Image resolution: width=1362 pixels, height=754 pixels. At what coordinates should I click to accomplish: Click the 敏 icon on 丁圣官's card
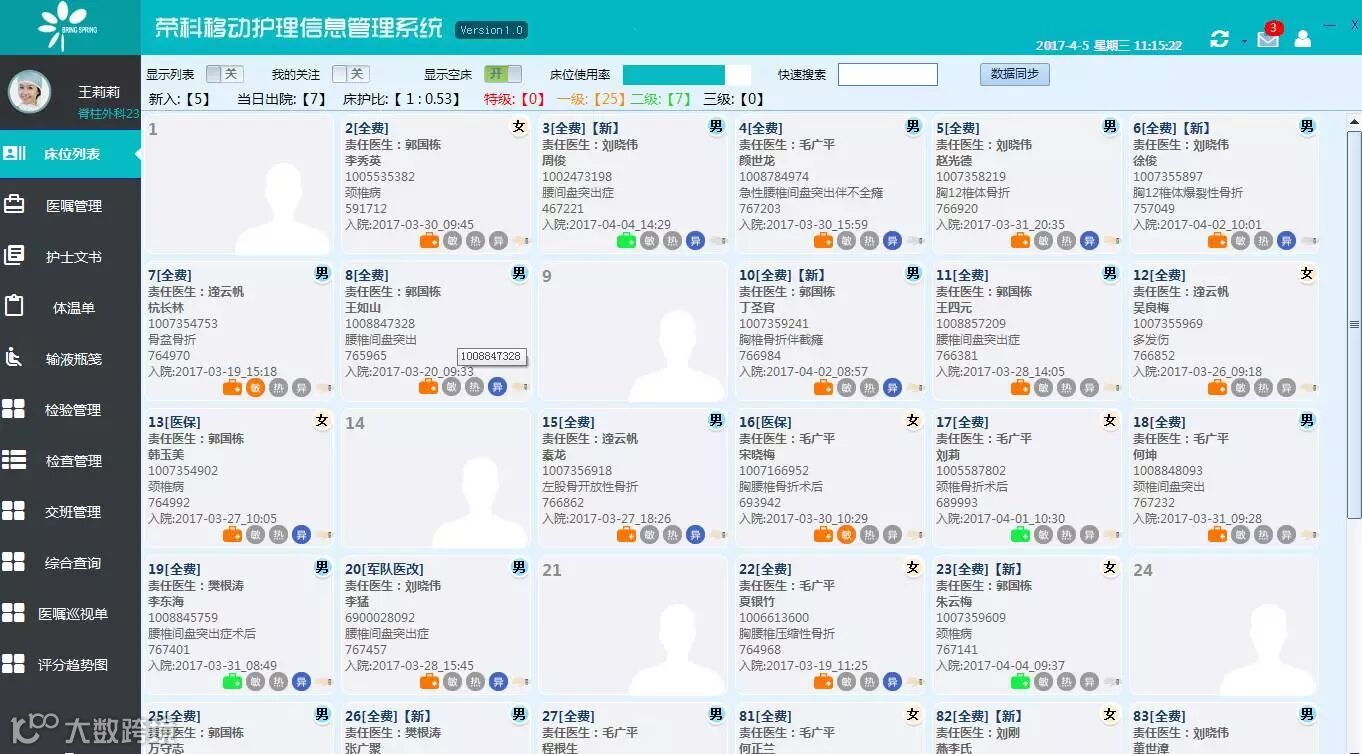[846, 387]
